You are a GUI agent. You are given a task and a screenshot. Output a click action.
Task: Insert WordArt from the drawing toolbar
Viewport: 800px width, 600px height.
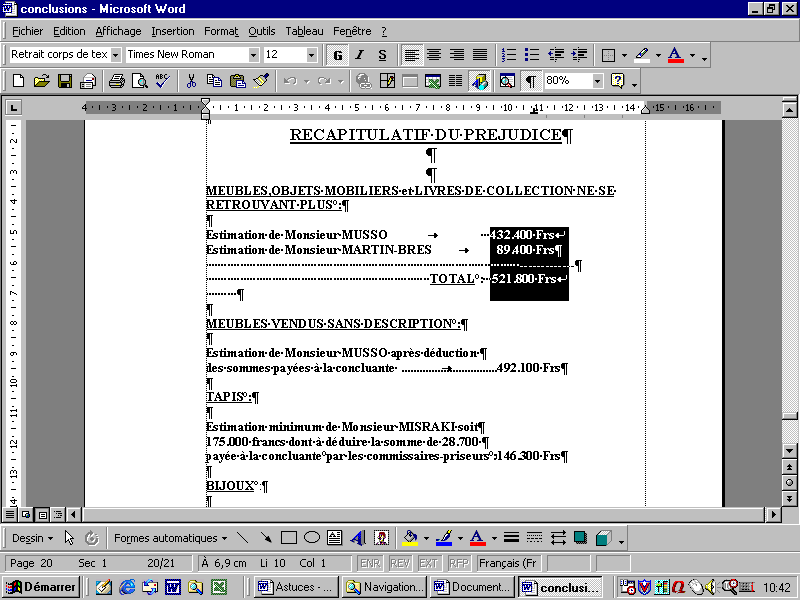[357, 538]
